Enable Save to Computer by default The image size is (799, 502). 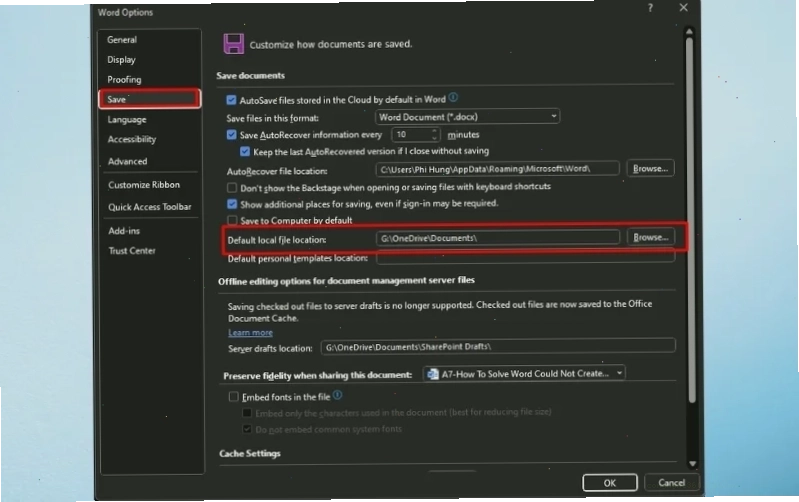coord(232,220)
